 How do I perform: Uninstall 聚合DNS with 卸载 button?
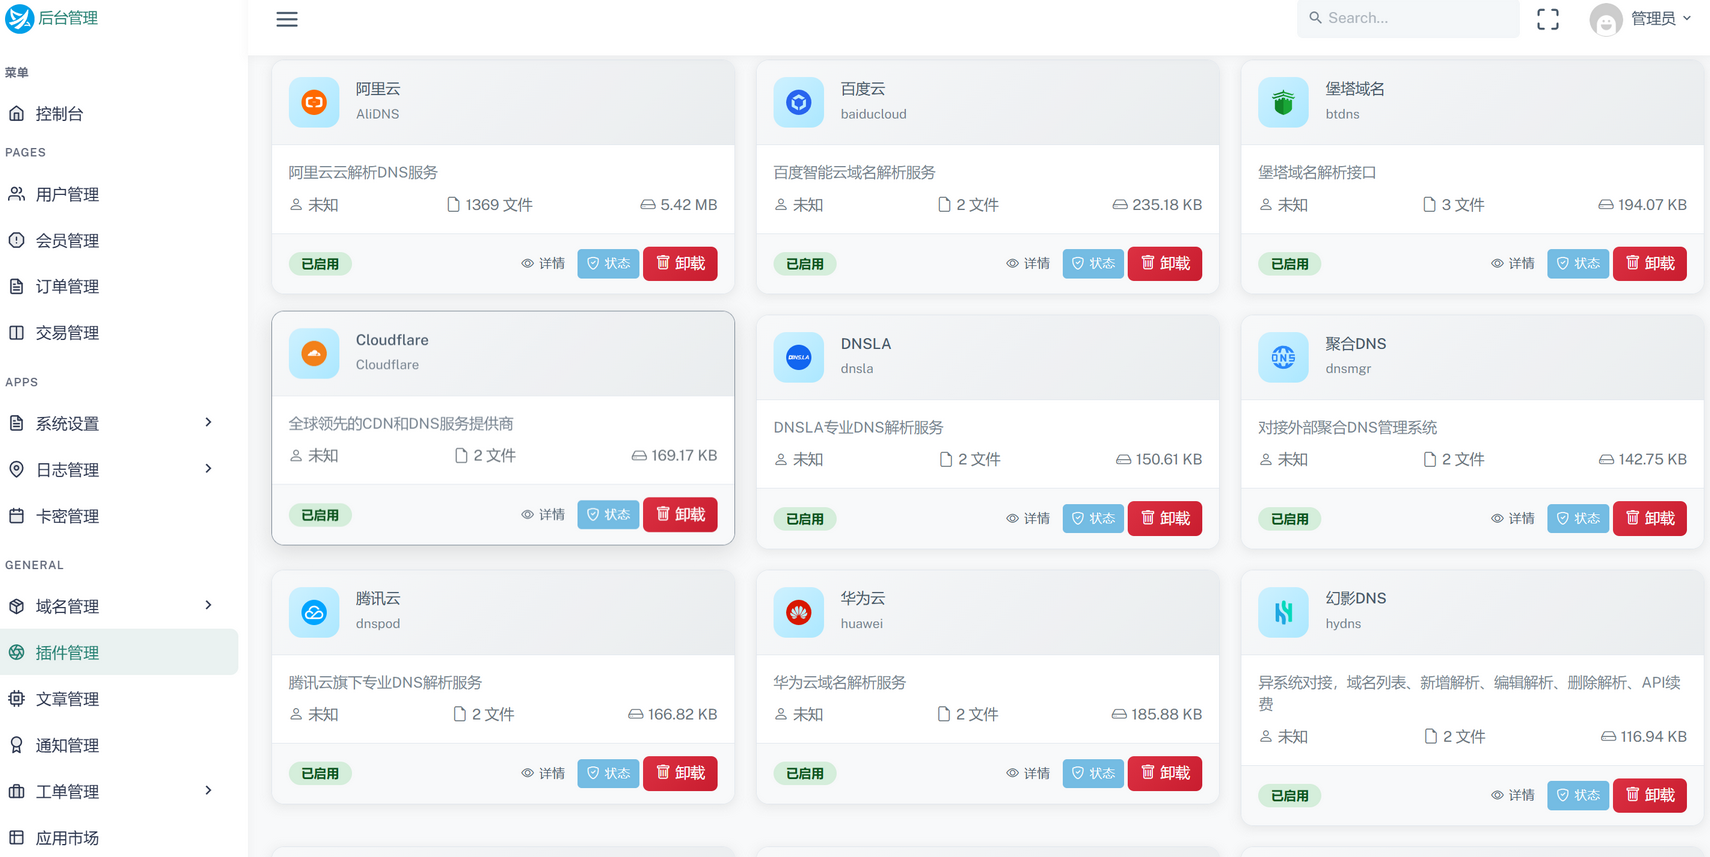(1650, 518)
